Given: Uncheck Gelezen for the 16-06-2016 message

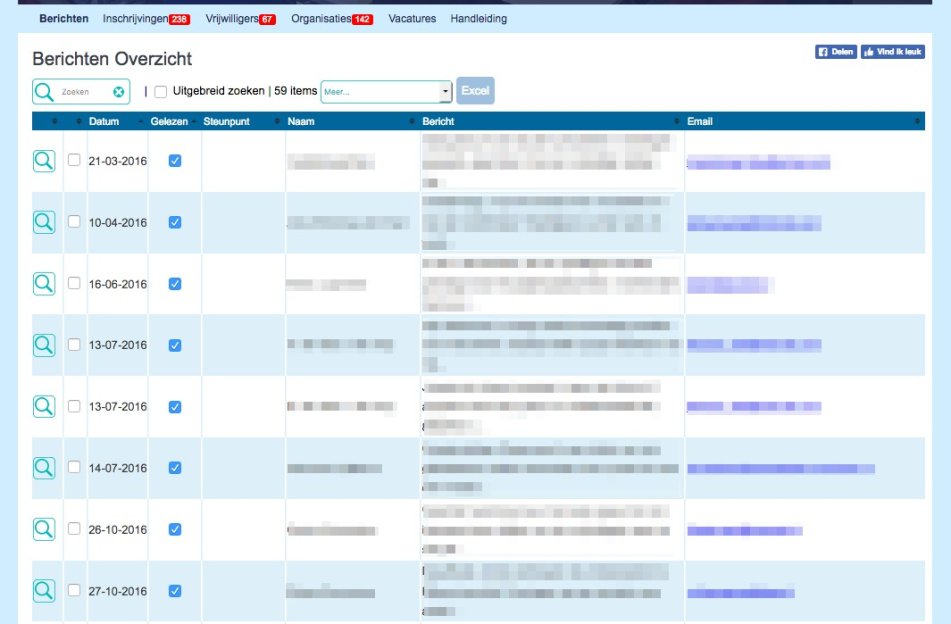Looking at the screenshot, I should pyautogui.click(x=175, y=284).
